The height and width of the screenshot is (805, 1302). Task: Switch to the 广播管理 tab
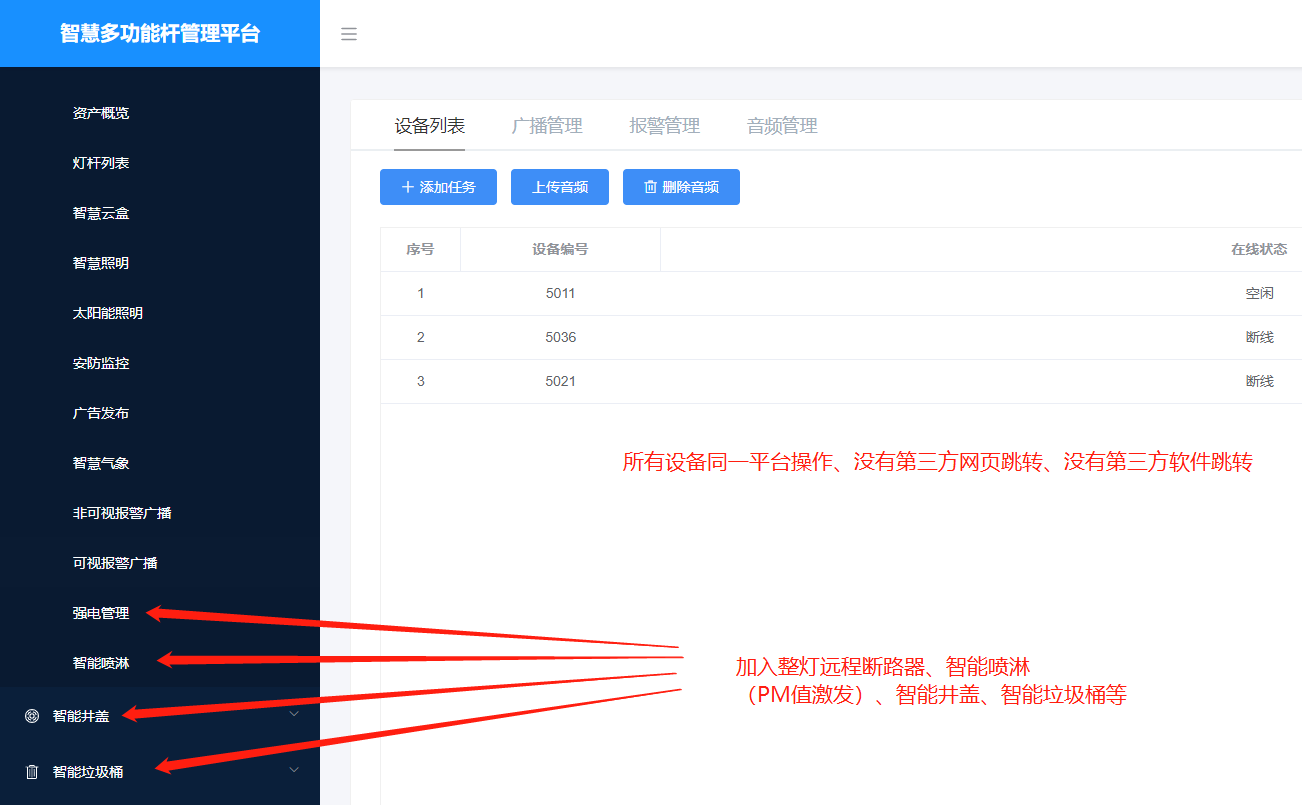click(546, 125)
